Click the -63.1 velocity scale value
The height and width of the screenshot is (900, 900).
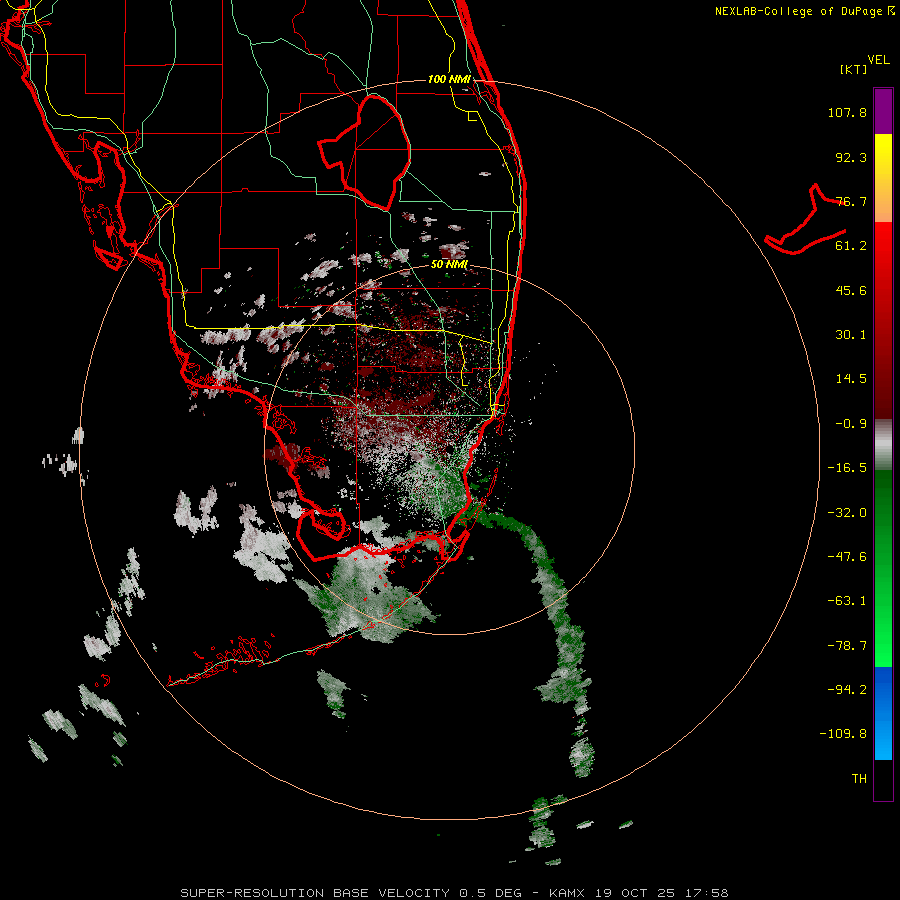click(847, 601)
